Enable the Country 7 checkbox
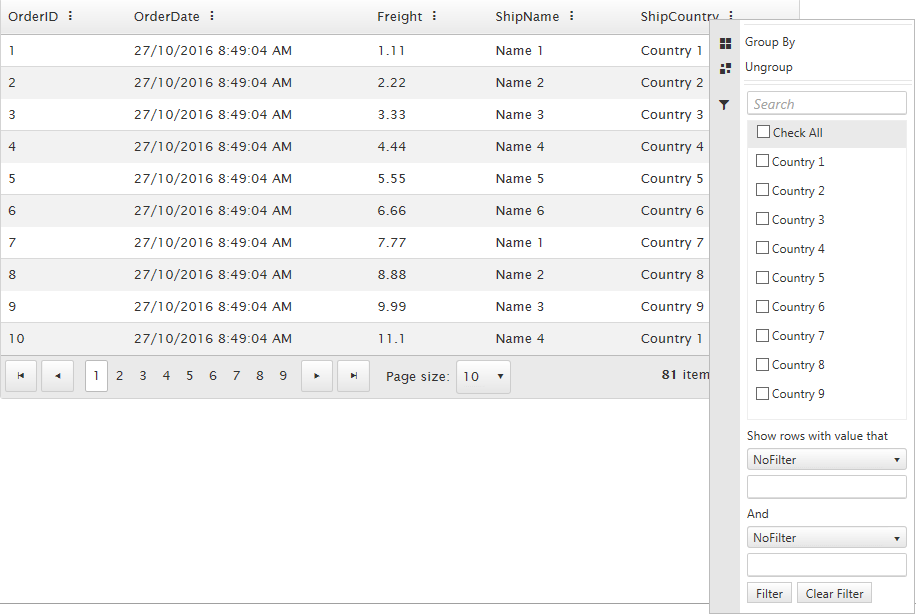The height and width of the screenshot is (615, 916). pos(763,335)
